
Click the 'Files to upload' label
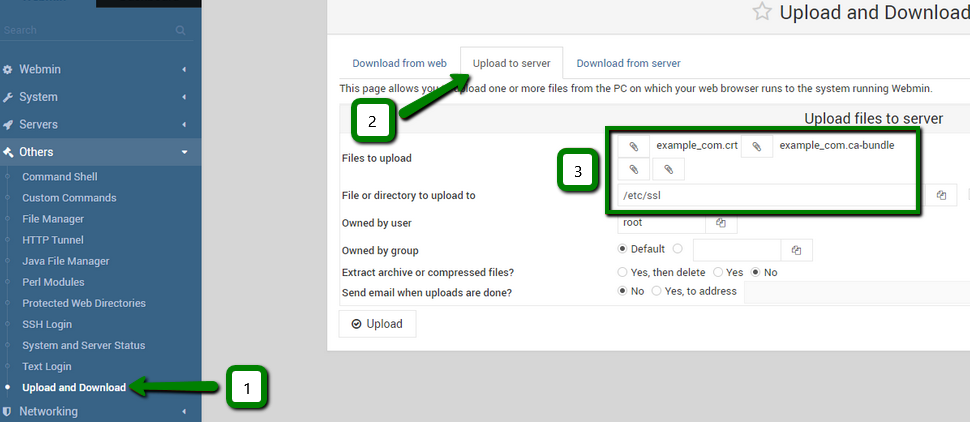[x=377, y=158]
